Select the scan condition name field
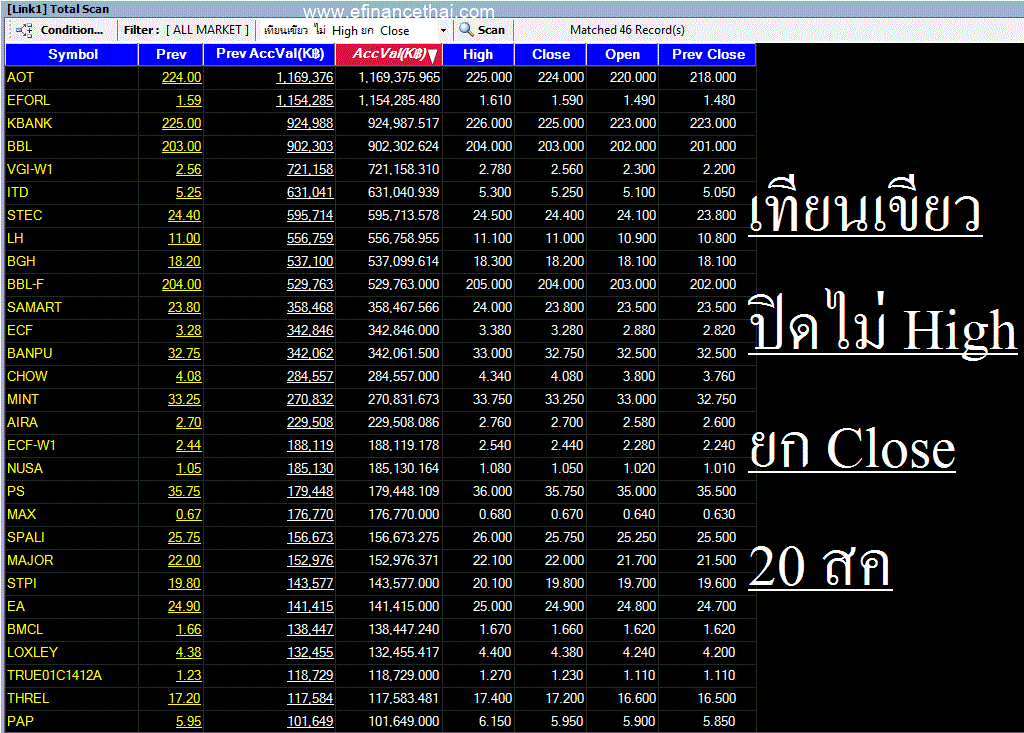 point(349,30)
